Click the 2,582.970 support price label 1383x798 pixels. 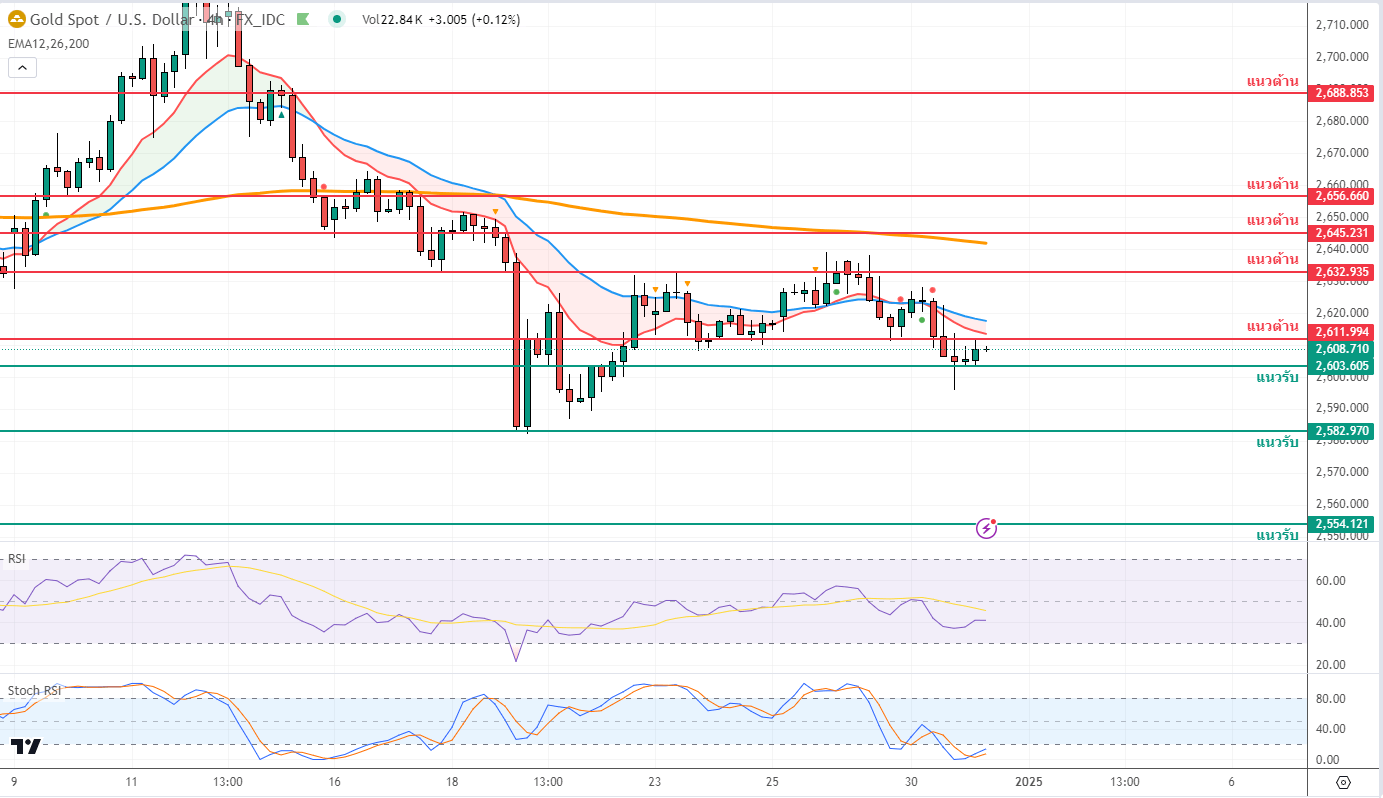1342,431
